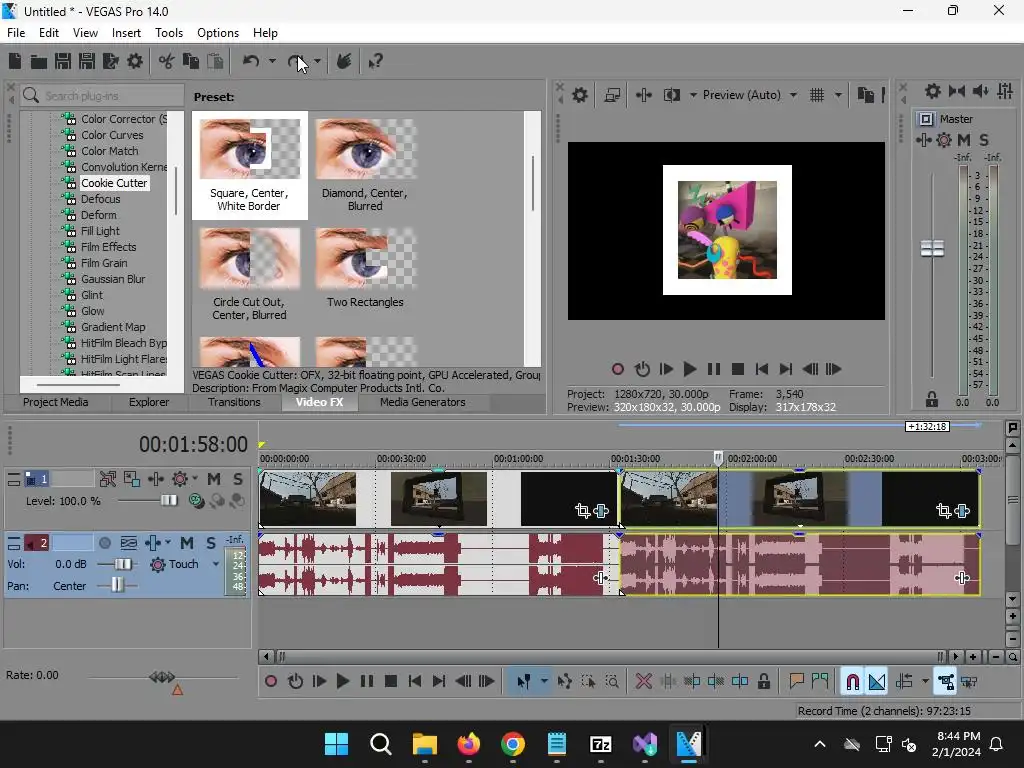Open Video Output FX in preview toolbar
Screen dimensions: 1024x768
pyautogui.click(x=643, y=95)
